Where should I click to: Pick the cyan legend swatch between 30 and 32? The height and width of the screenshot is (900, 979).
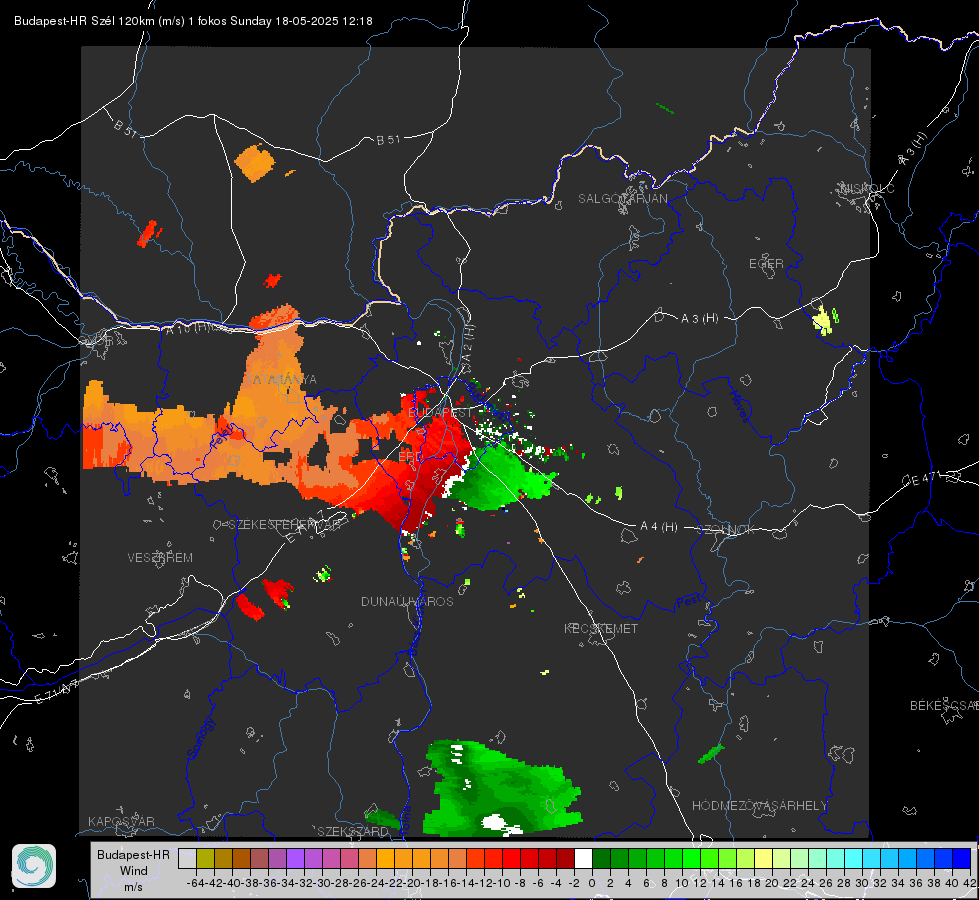[871, 858]
